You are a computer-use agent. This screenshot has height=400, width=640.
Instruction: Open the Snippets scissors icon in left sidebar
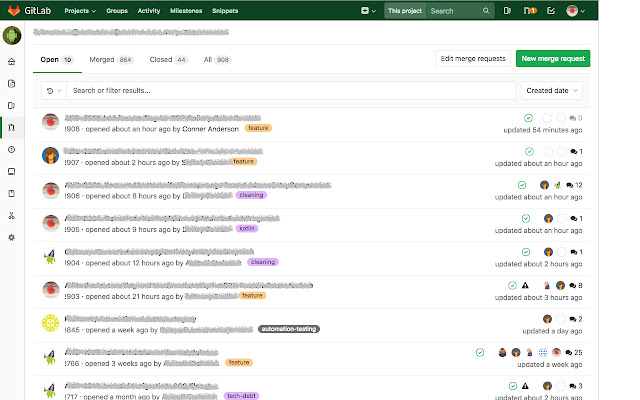[12, 215]
